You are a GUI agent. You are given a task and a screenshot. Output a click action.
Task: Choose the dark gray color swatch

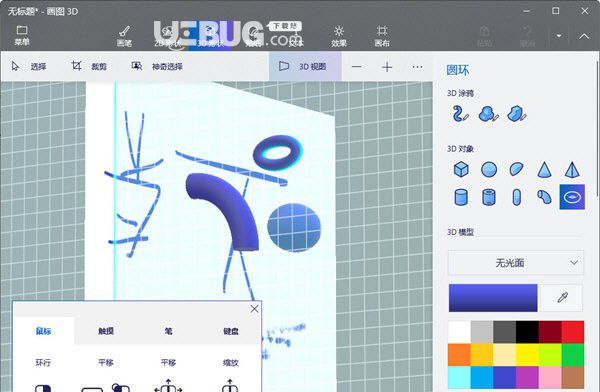(504, 332)
